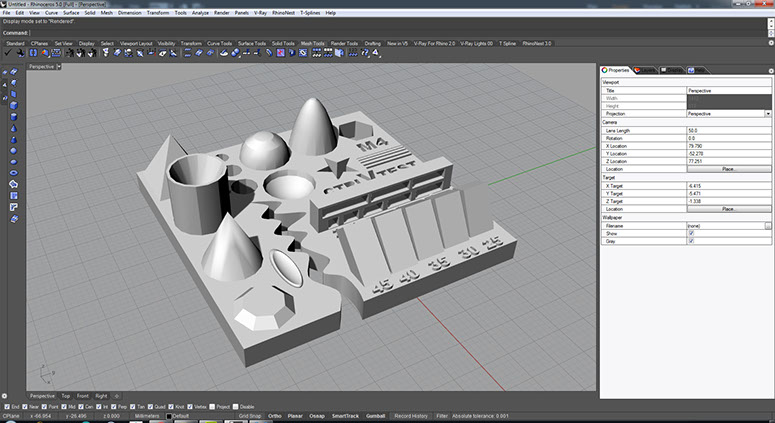Select the Extrude surface tool

click(x=14, y=196)
